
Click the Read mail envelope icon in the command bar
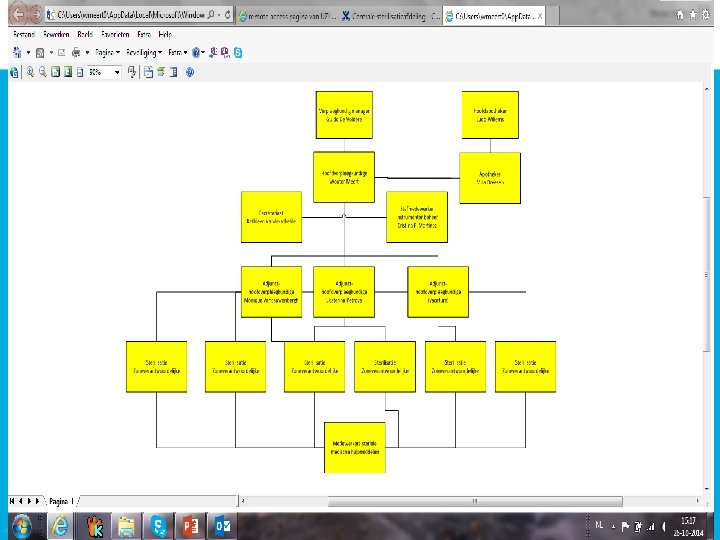[62, 52]
